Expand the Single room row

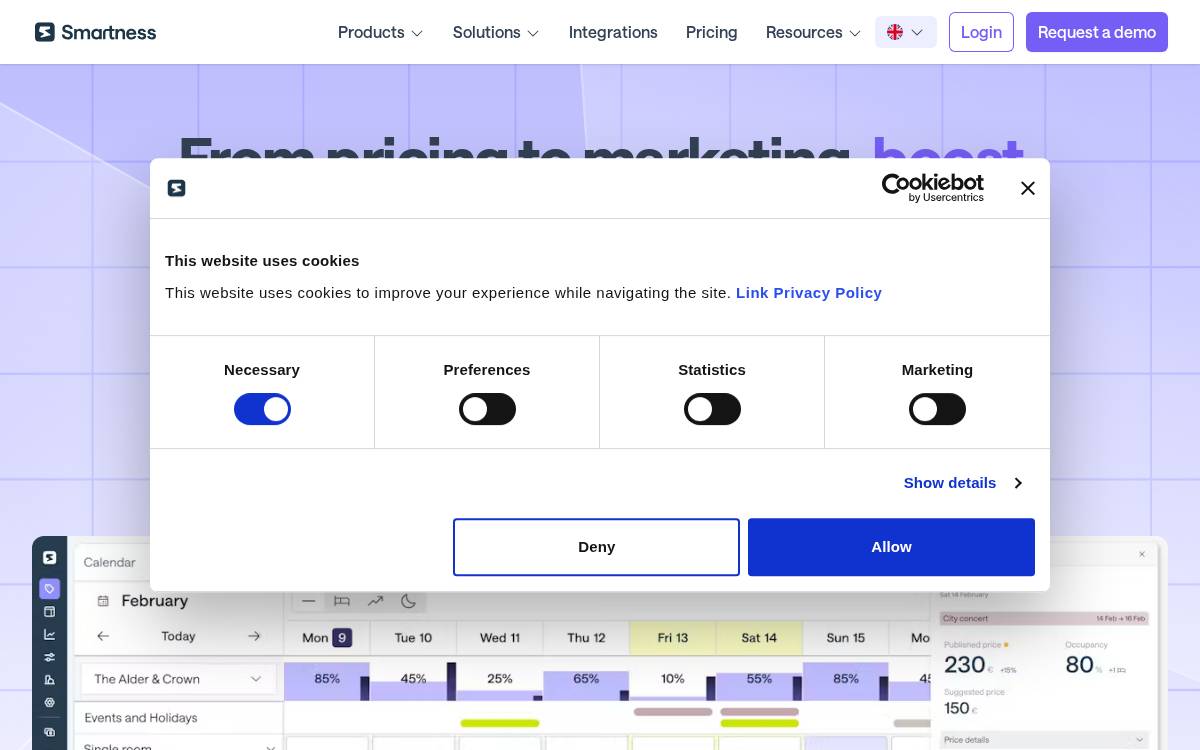[179, 745]
